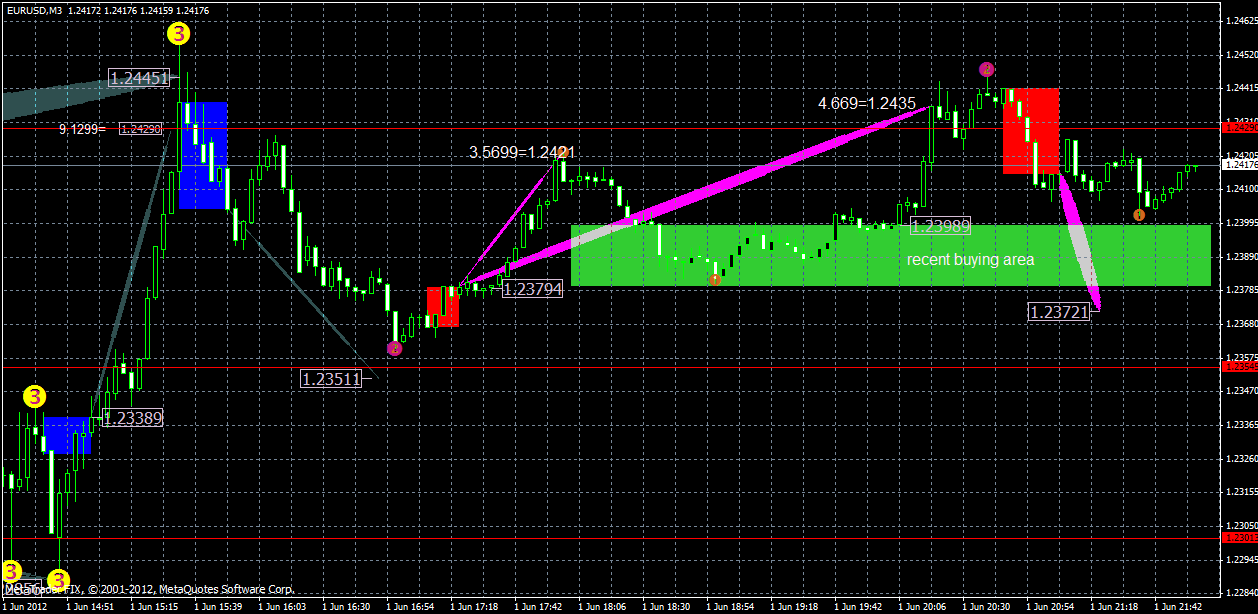Click the pink circle marker below the red candle zone
Viewport: 1258px width, 614px height.
pyautogui.click(x=394, y=347)
